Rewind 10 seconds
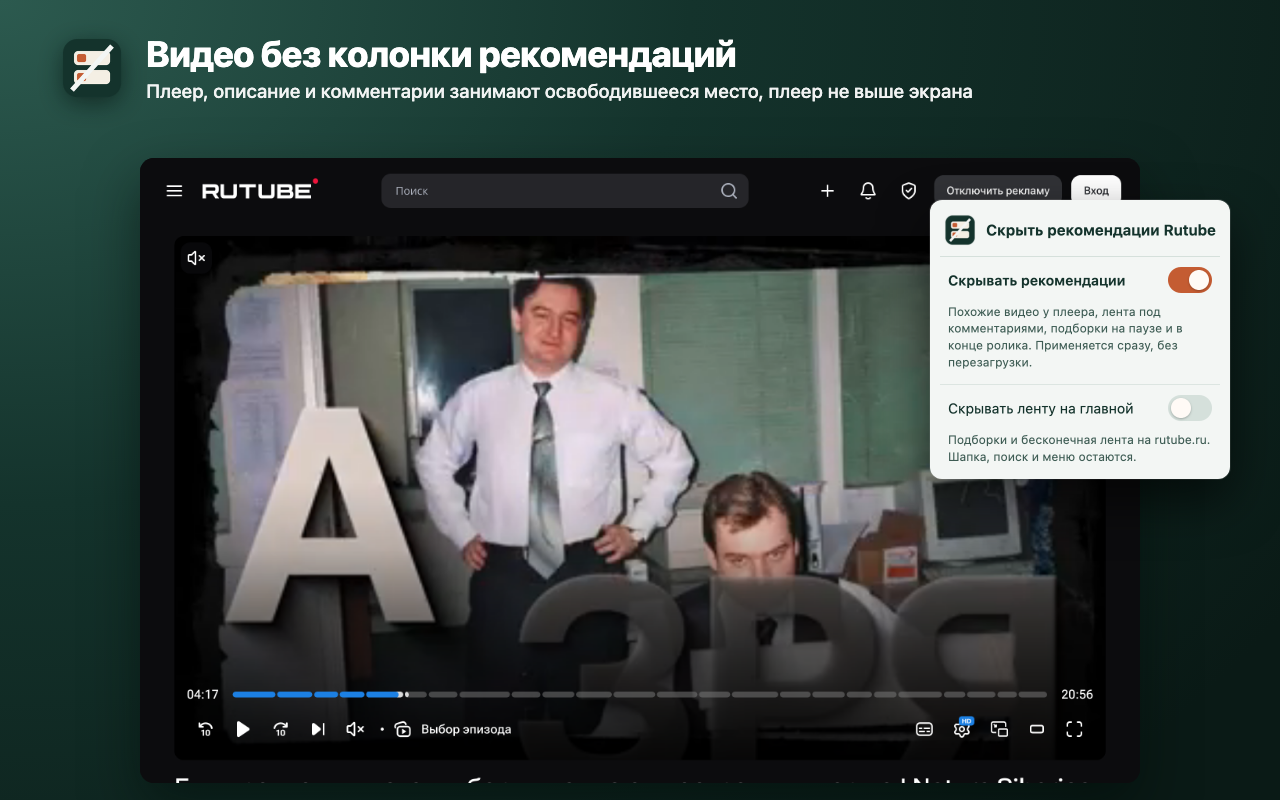The width and height of the screenshot is (1280, 800). click(x=205, y=729)
